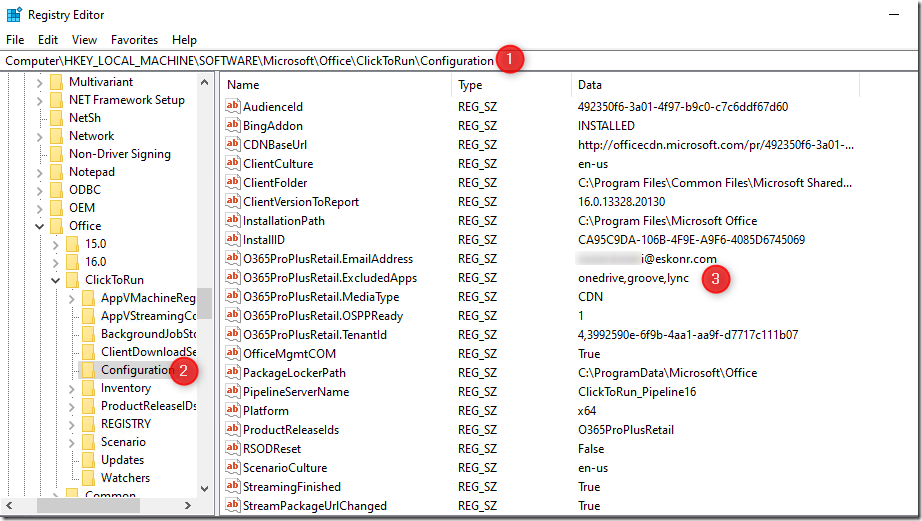Click the string icon beside OfficeMgmtCOM

(x=233, y=353)
